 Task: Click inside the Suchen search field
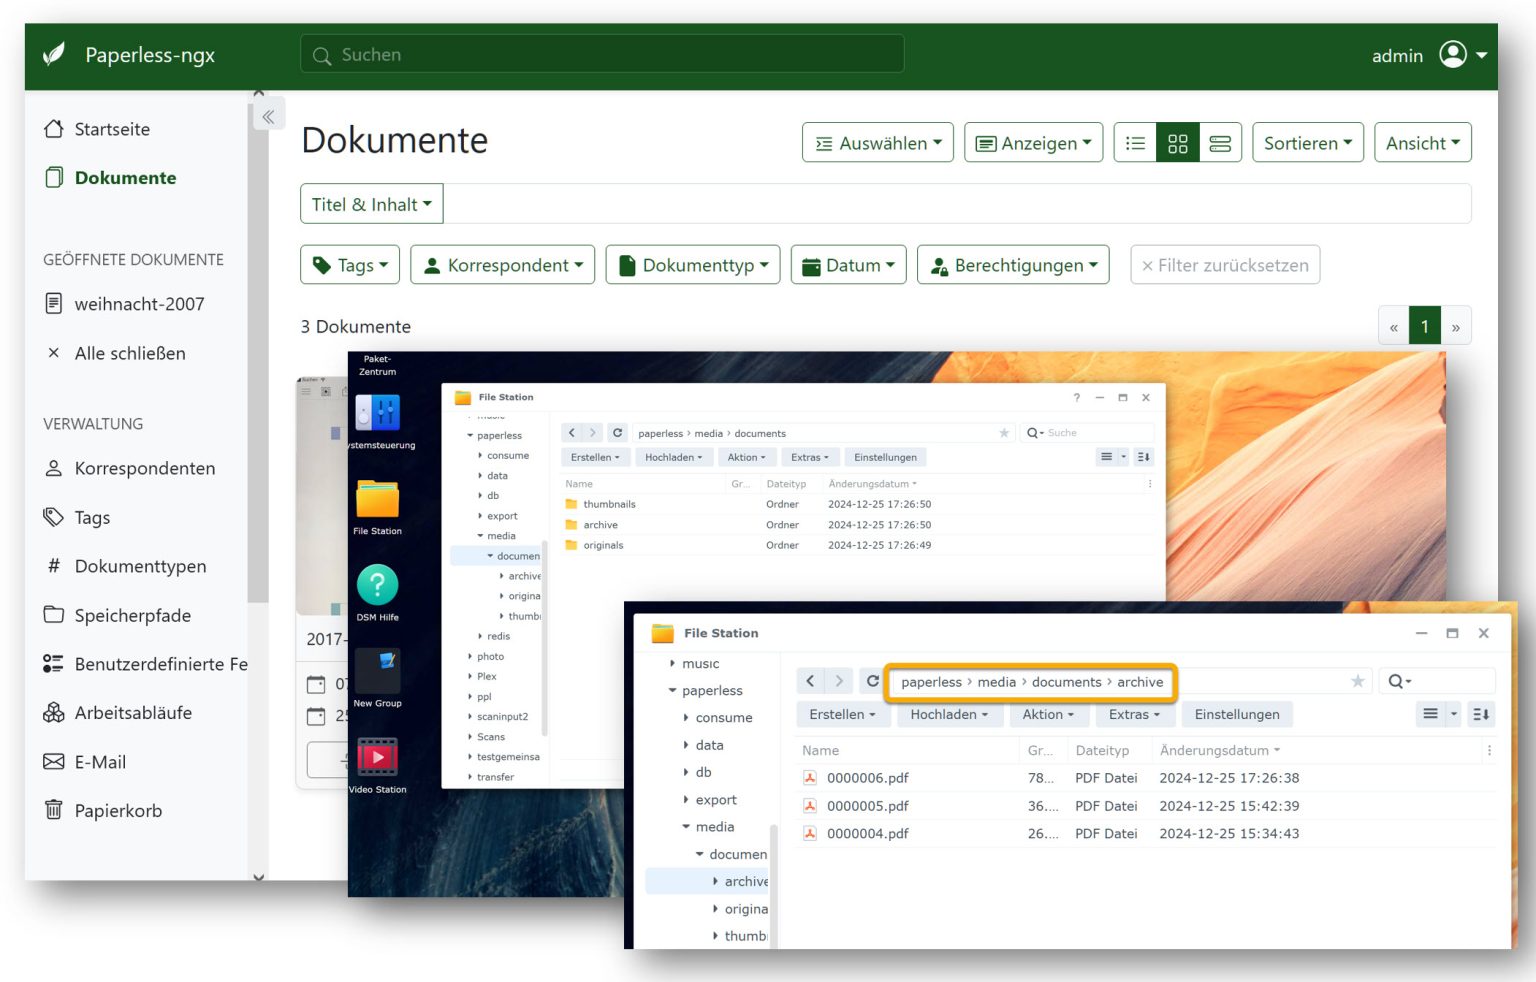point(601,54)
